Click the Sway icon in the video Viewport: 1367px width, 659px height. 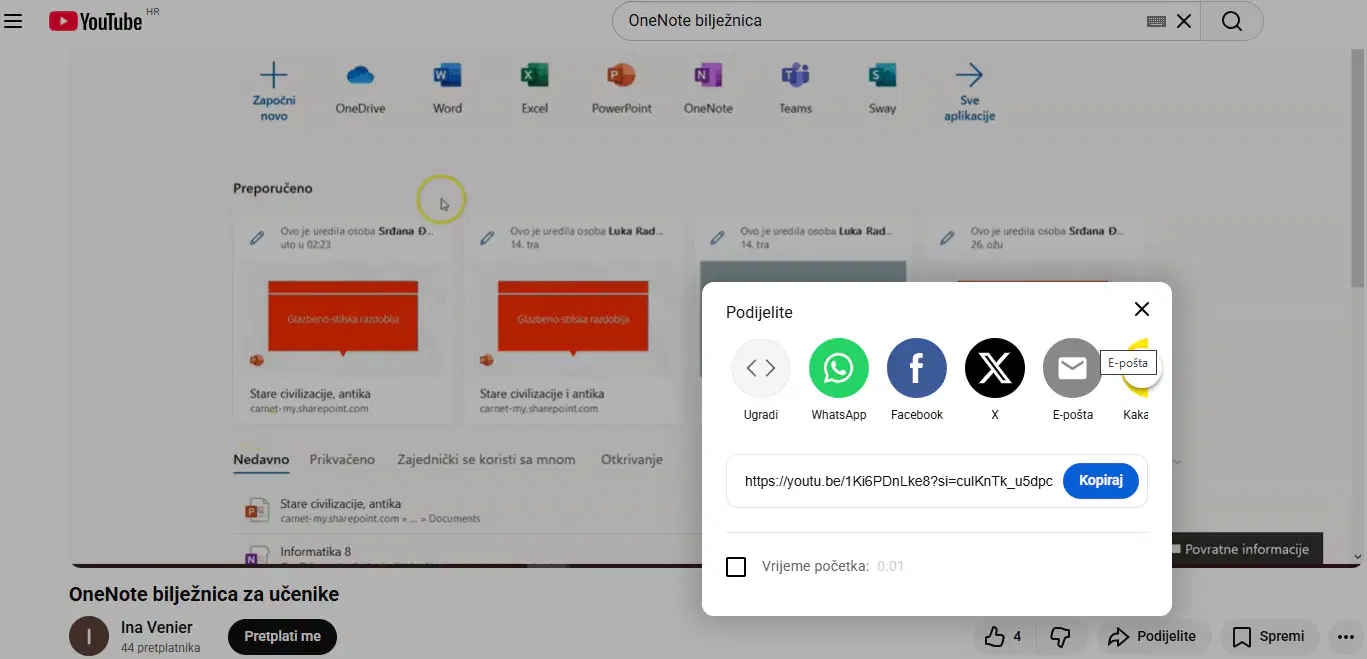pyautogui.click(x=882, y=76)
